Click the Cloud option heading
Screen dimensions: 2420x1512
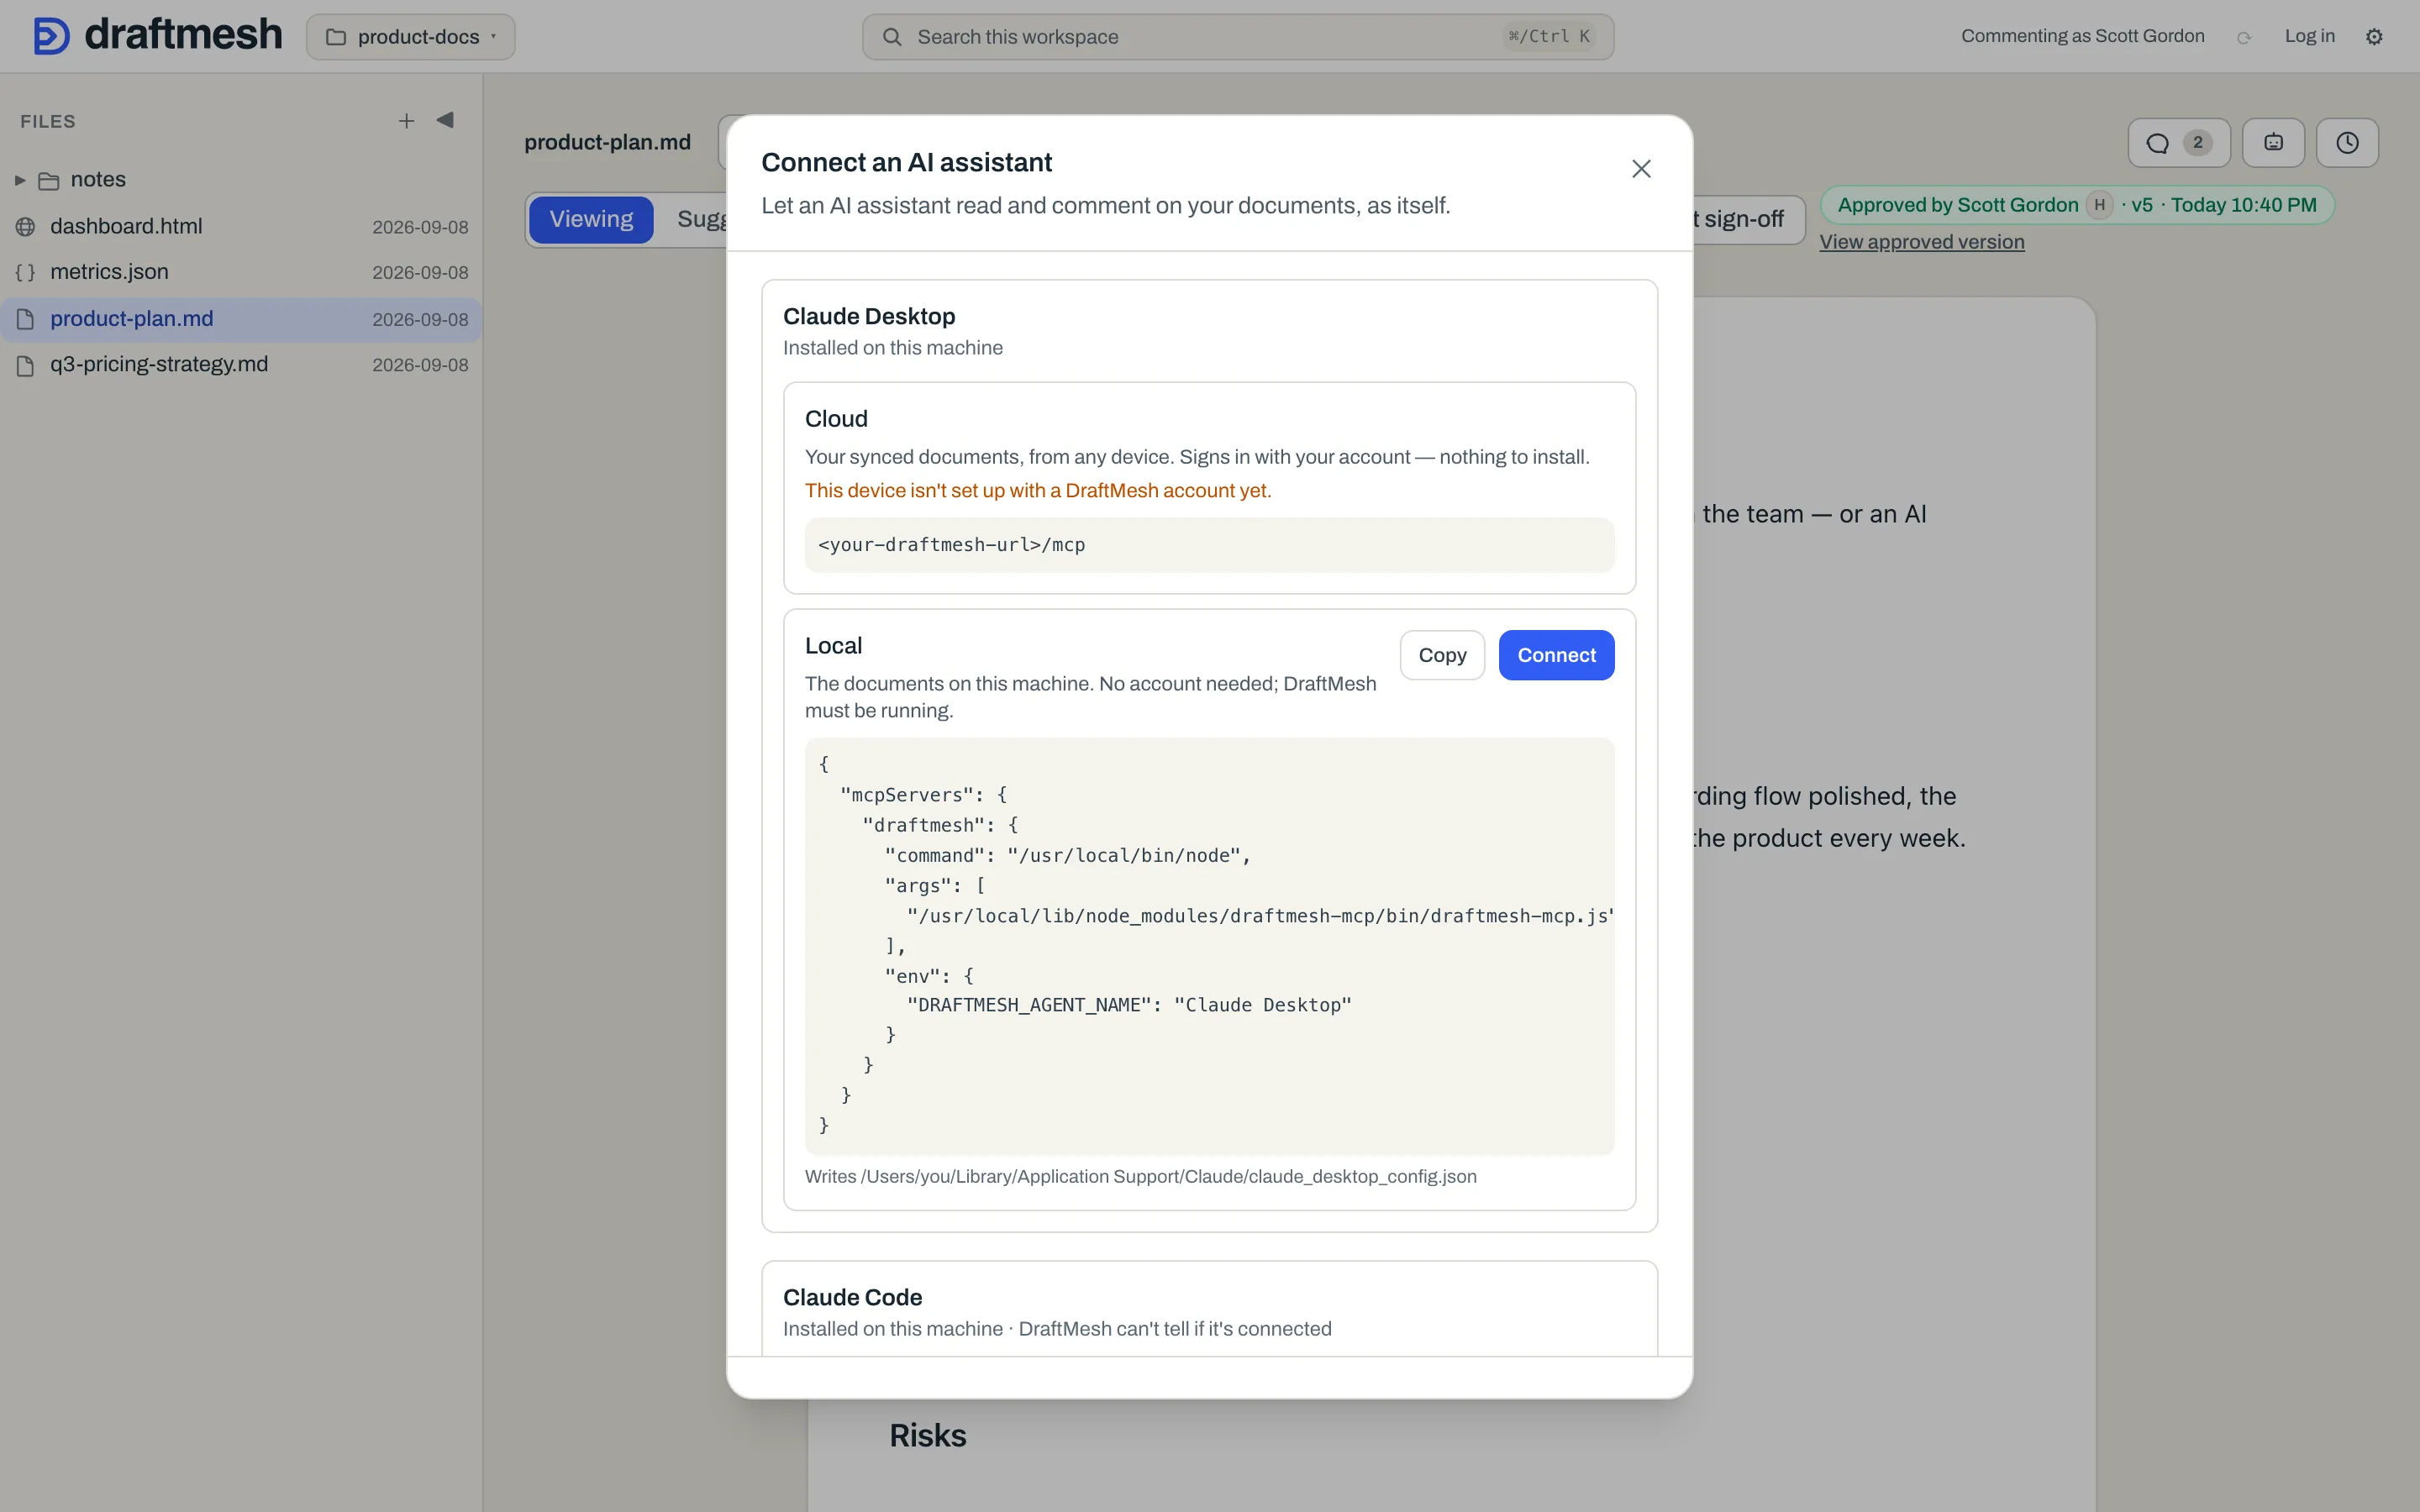pyautogui.click(x=836, y=419)
